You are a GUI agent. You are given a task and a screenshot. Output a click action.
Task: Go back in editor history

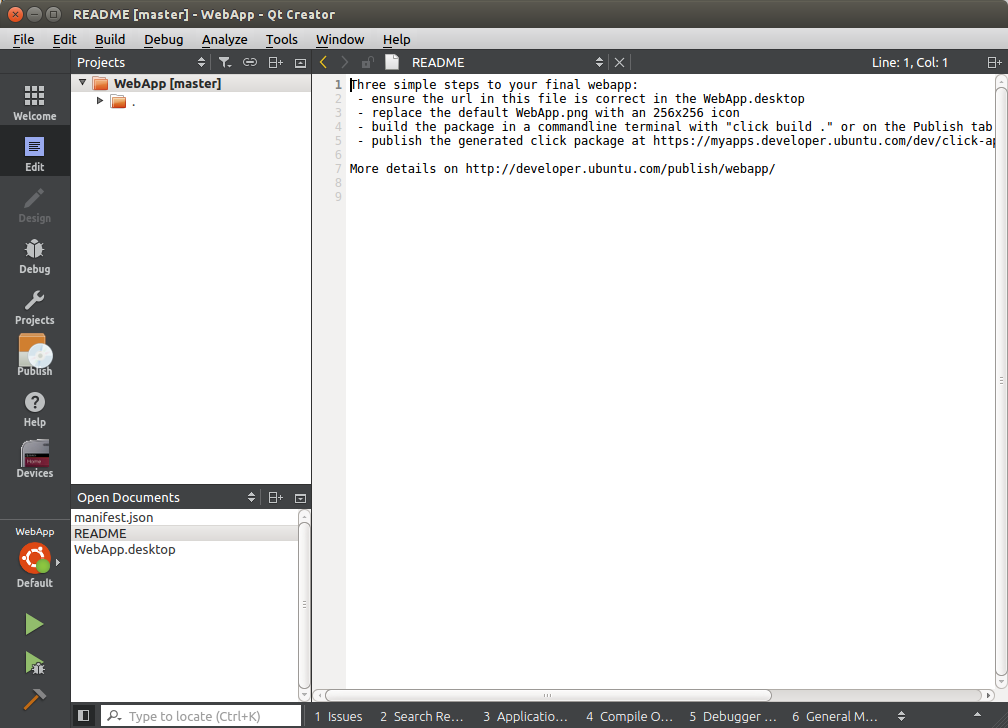[x=323, y=62]
